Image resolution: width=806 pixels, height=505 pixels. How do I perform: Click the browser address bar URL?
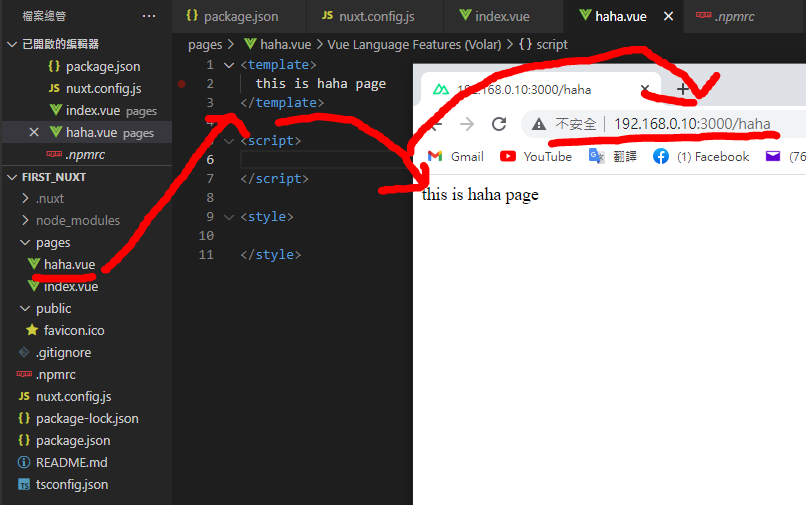tap(692, 124)
